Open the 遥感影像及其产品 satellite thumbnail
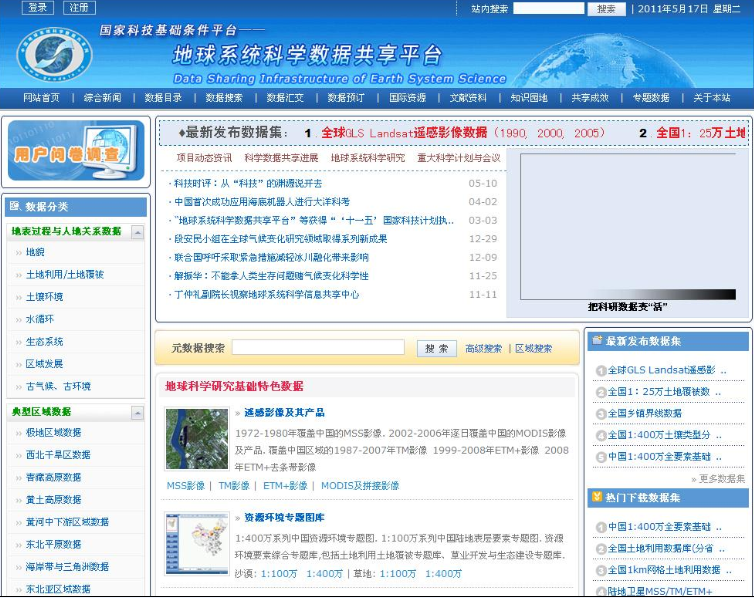Image resolution: width=754 pixels, height=598 pixels. (197, 439)
